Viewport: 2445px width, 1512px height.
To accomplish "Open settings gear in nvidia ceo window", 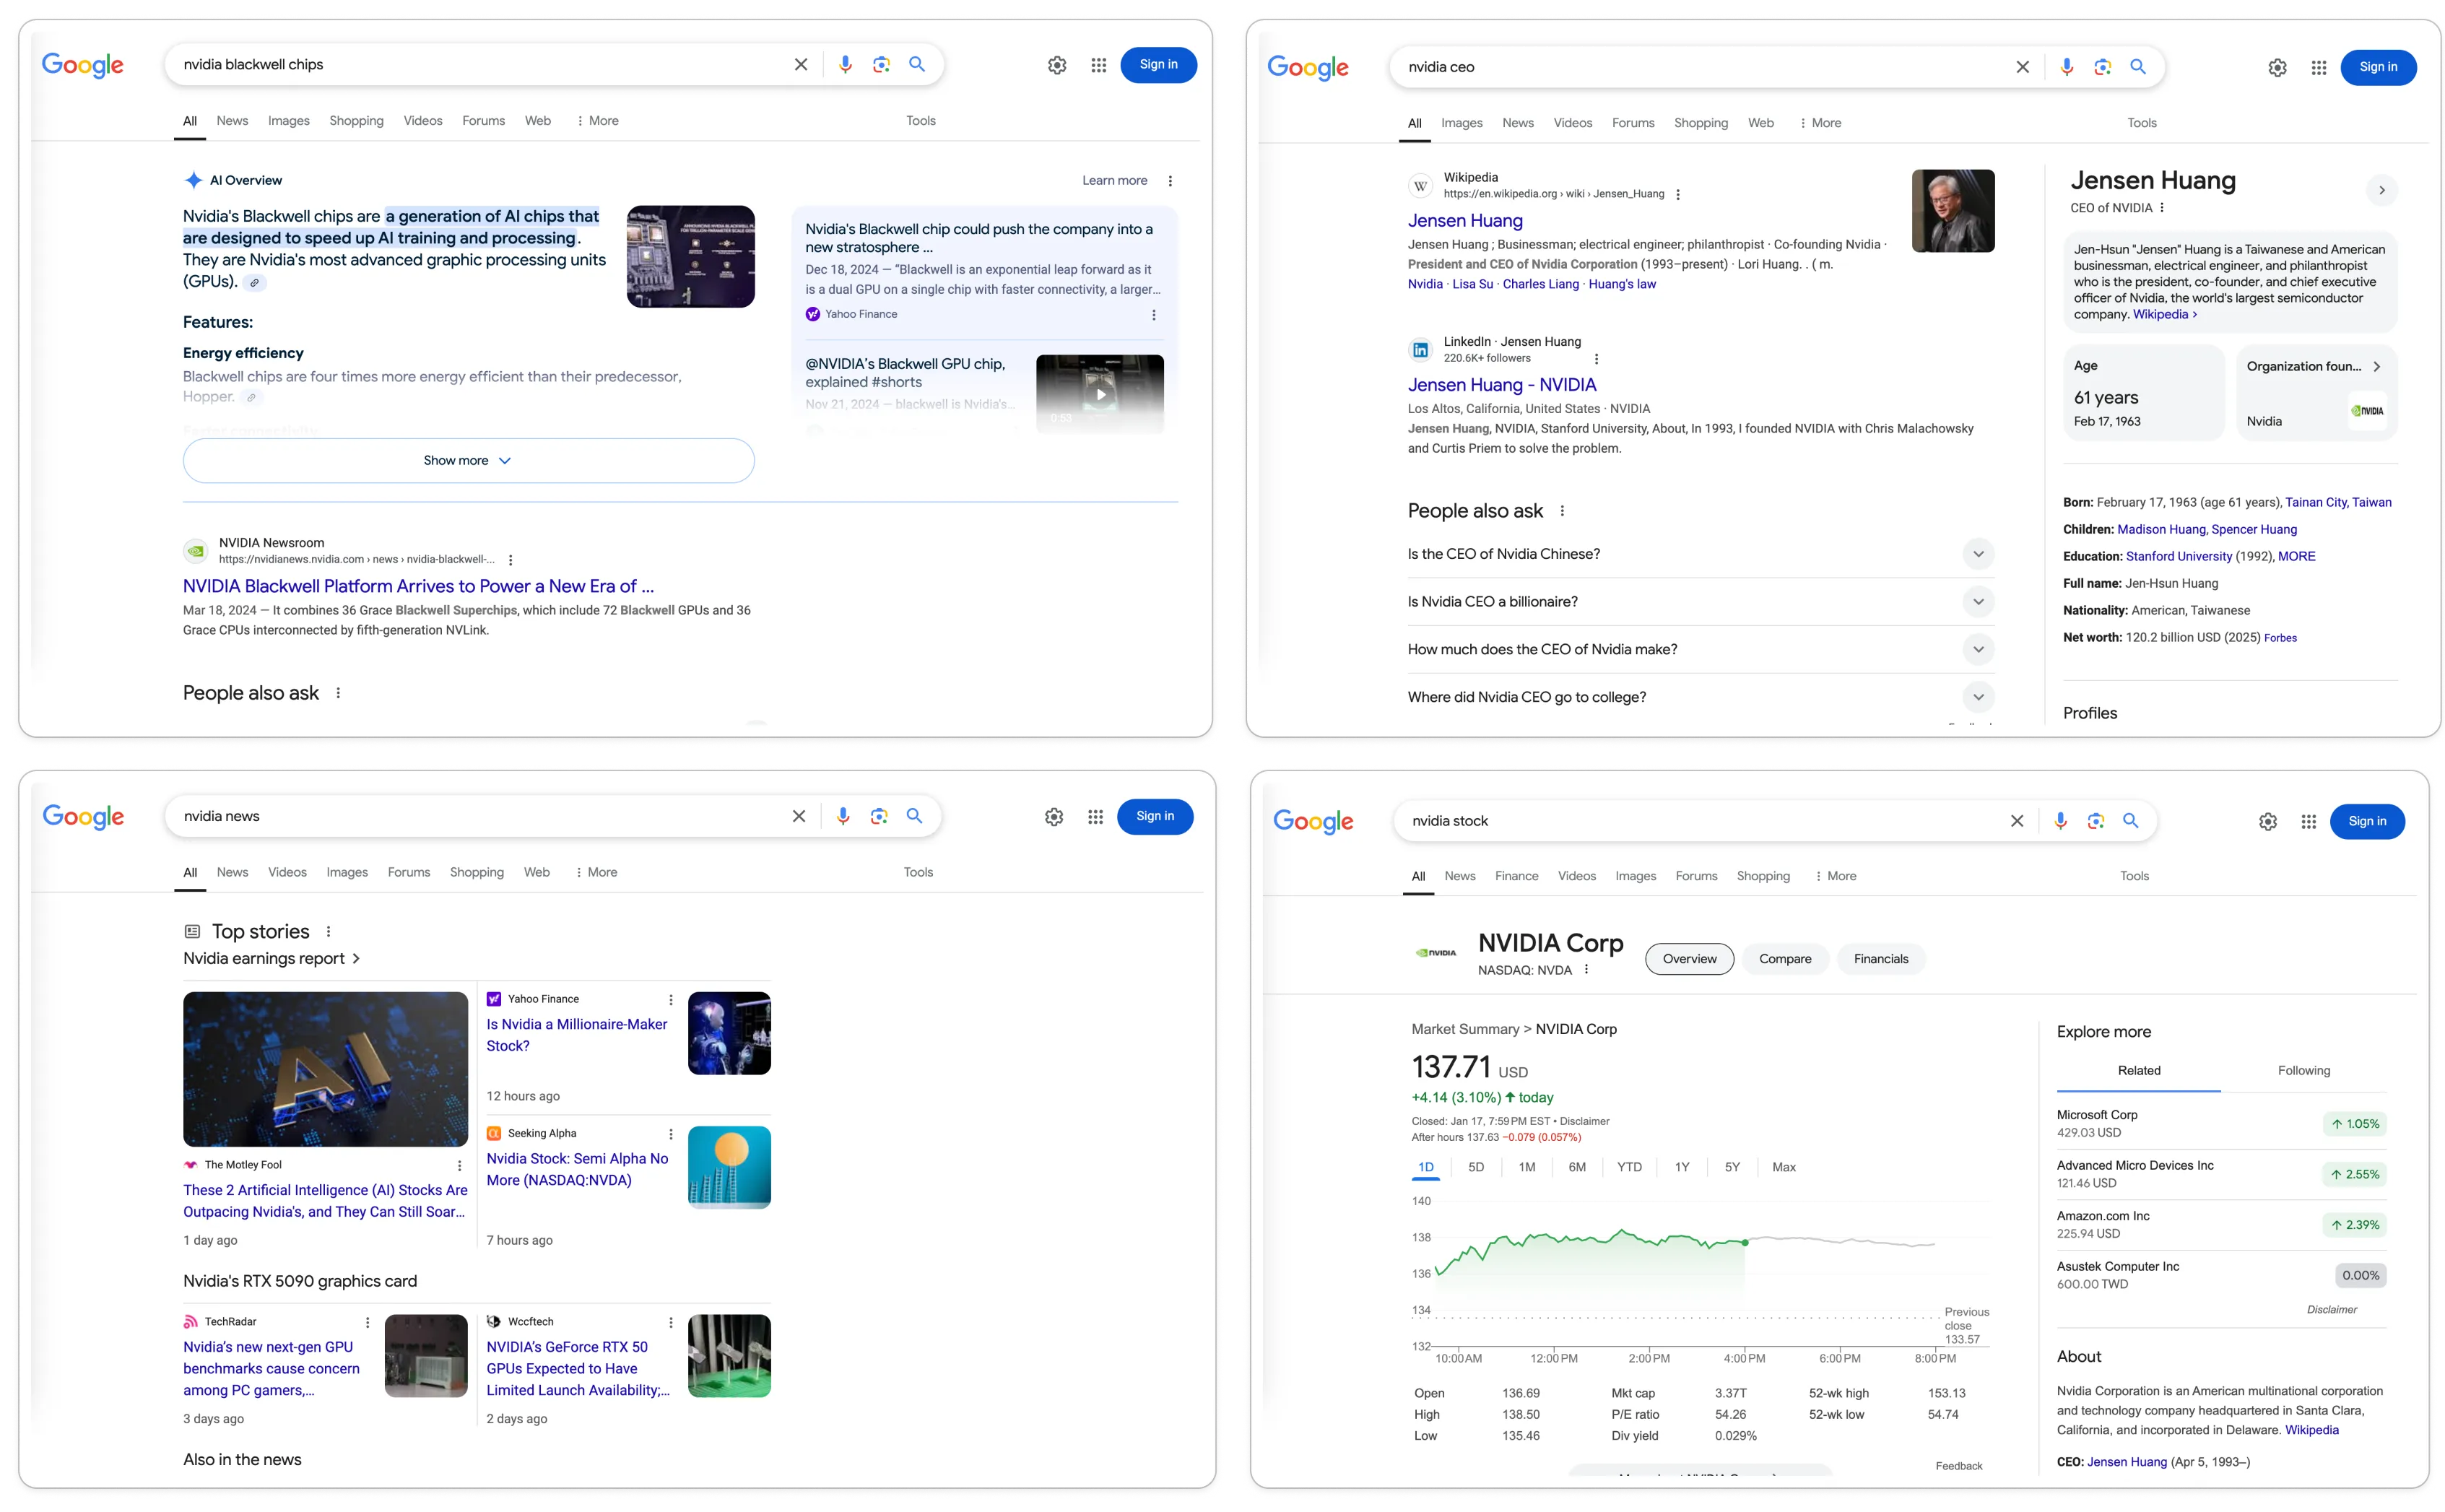I will [2277, 67].
